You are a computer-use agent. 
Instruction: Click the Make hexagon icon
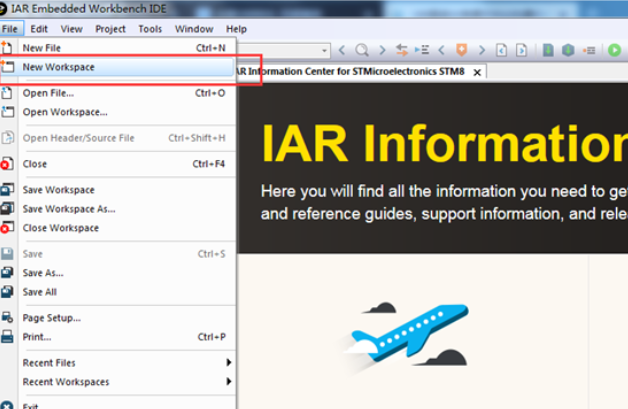[568, 50]
